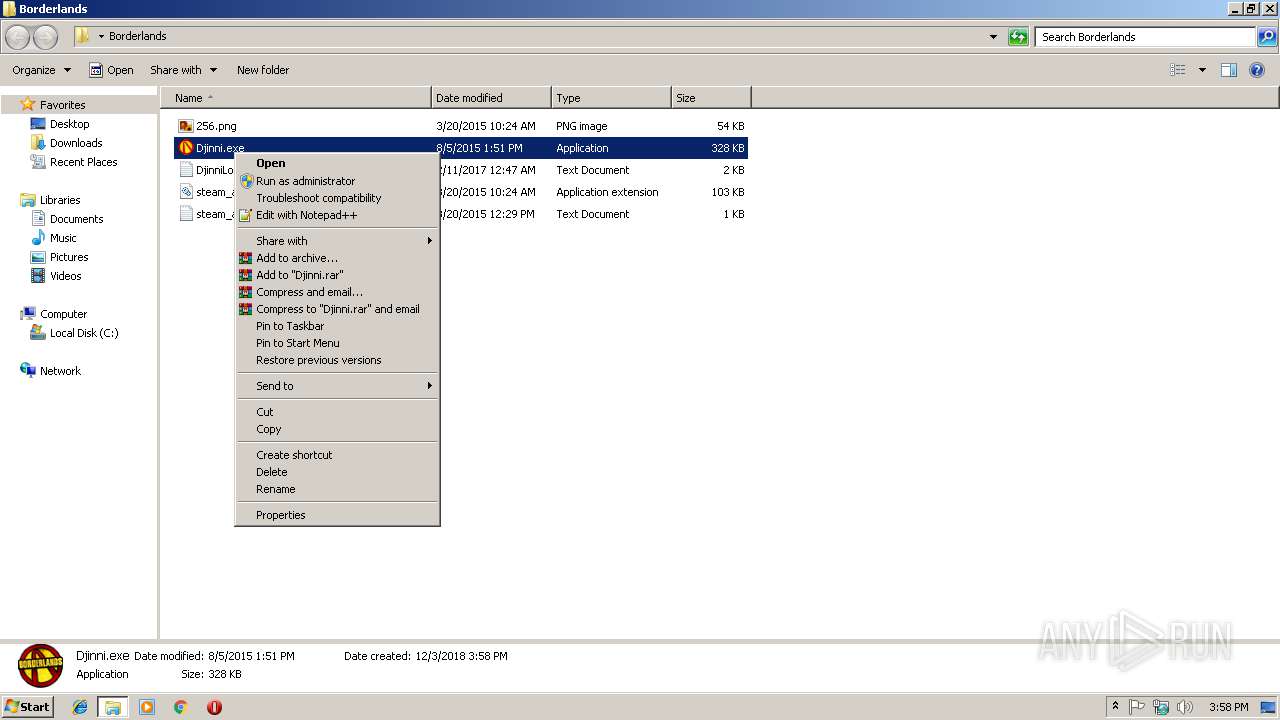1280x720 pixels.
Task: Expand Send to submenu in context menu
Action: point(337,386)
